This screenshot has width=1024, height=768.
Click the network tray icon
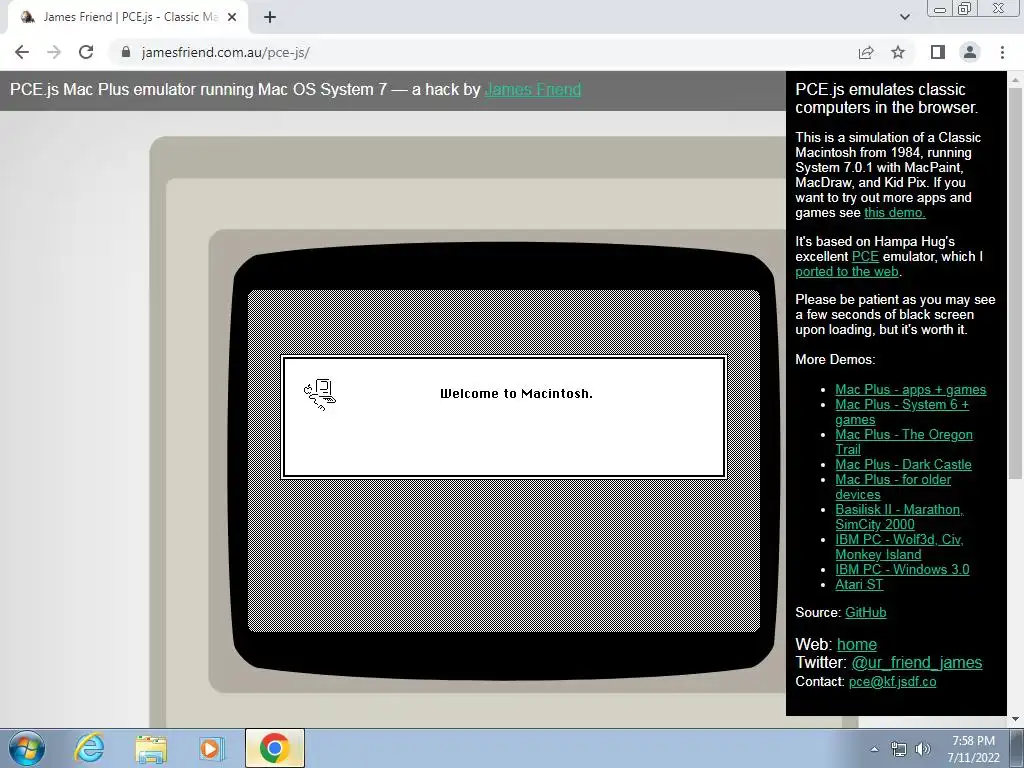point(899,749)
